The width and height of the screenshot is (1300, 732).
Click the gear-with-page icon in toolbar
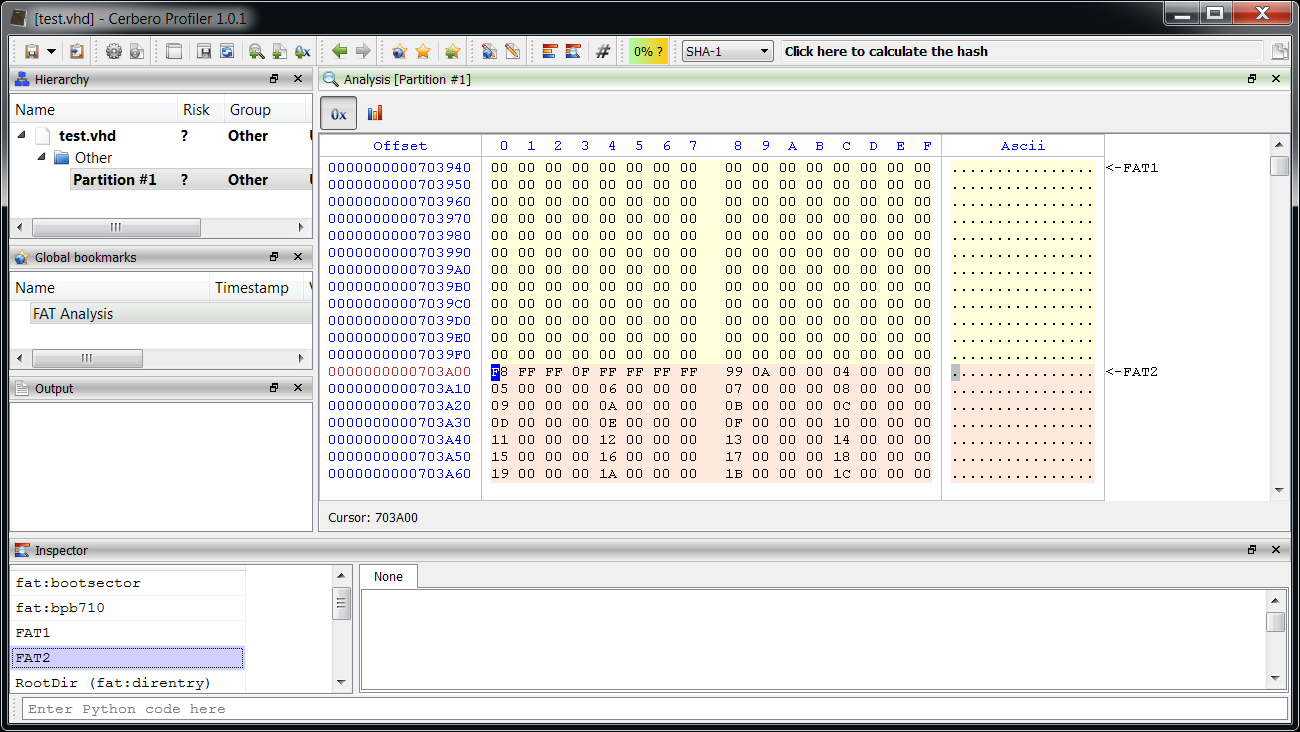coord(137,51)
